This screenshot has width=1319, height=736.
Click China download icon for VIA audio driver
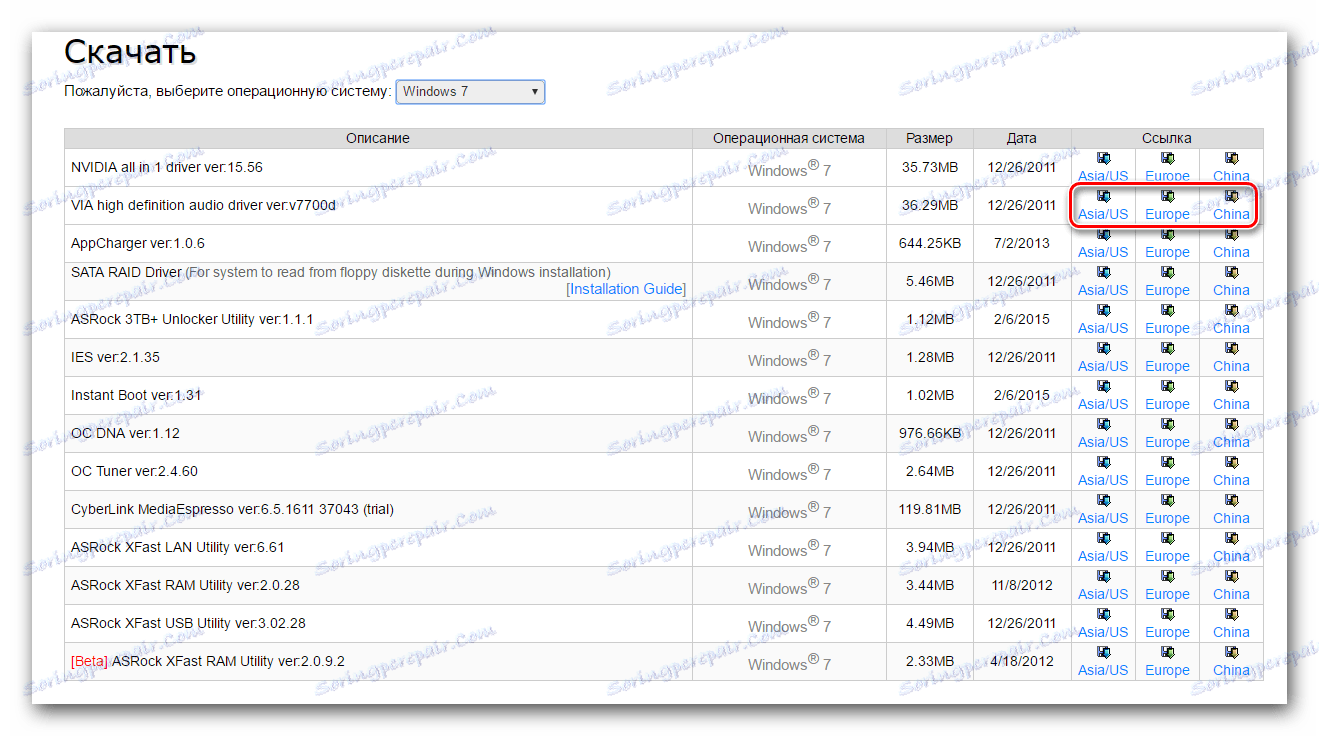coord(1231,196)
